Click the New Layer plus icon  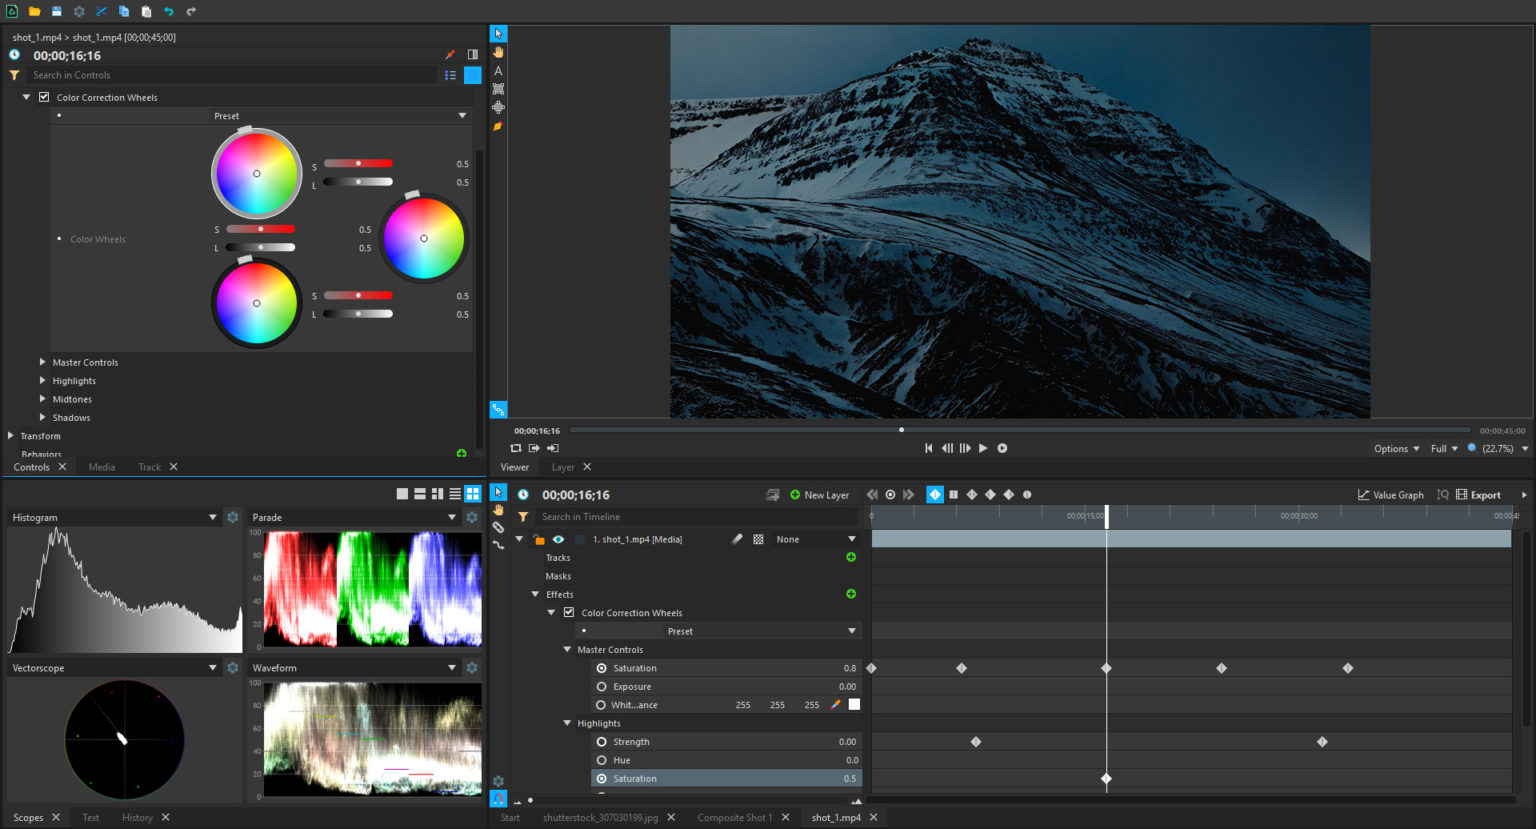(x=795, y=495)
